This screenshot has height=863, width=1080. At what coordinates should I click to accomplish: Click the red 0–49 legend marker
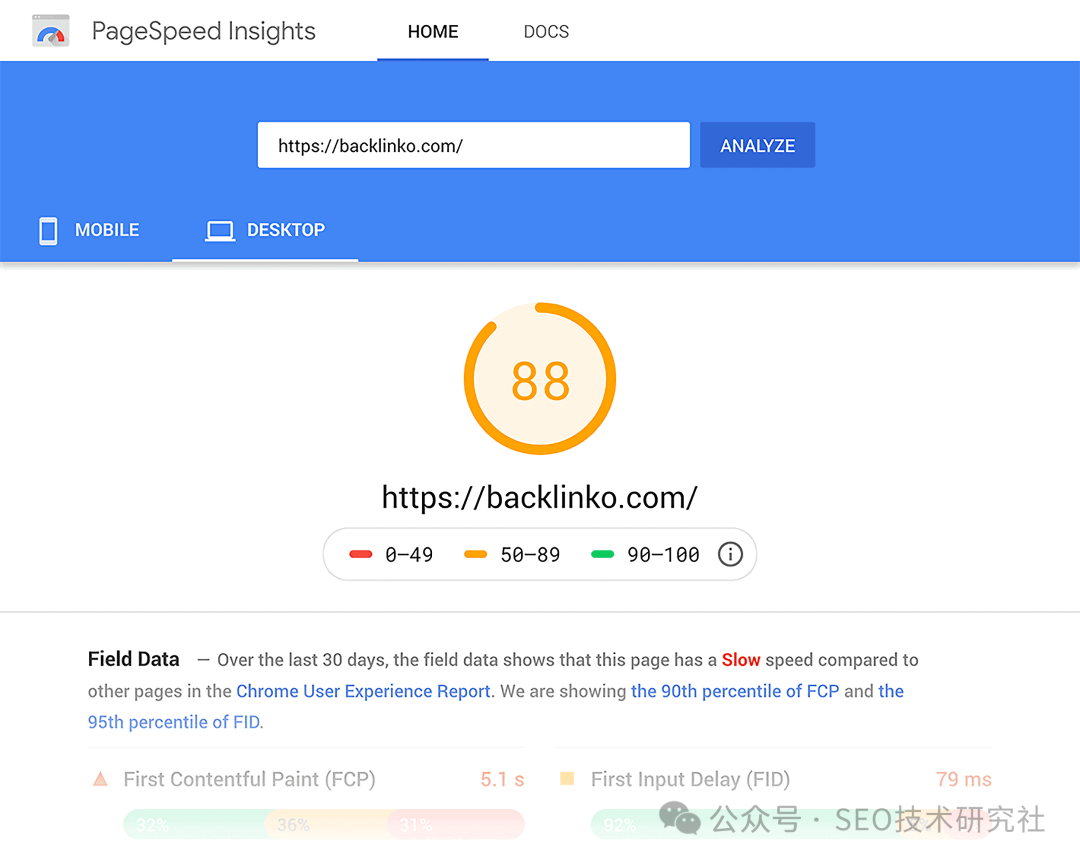(361, 554)
